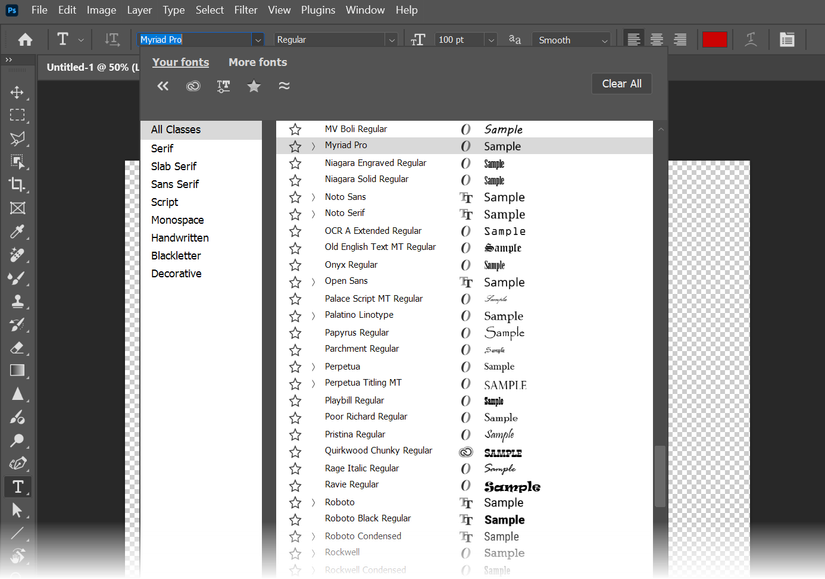Favorite the Myriad Pro font
This screenshot has height=579, width=825.
point(295,146)
